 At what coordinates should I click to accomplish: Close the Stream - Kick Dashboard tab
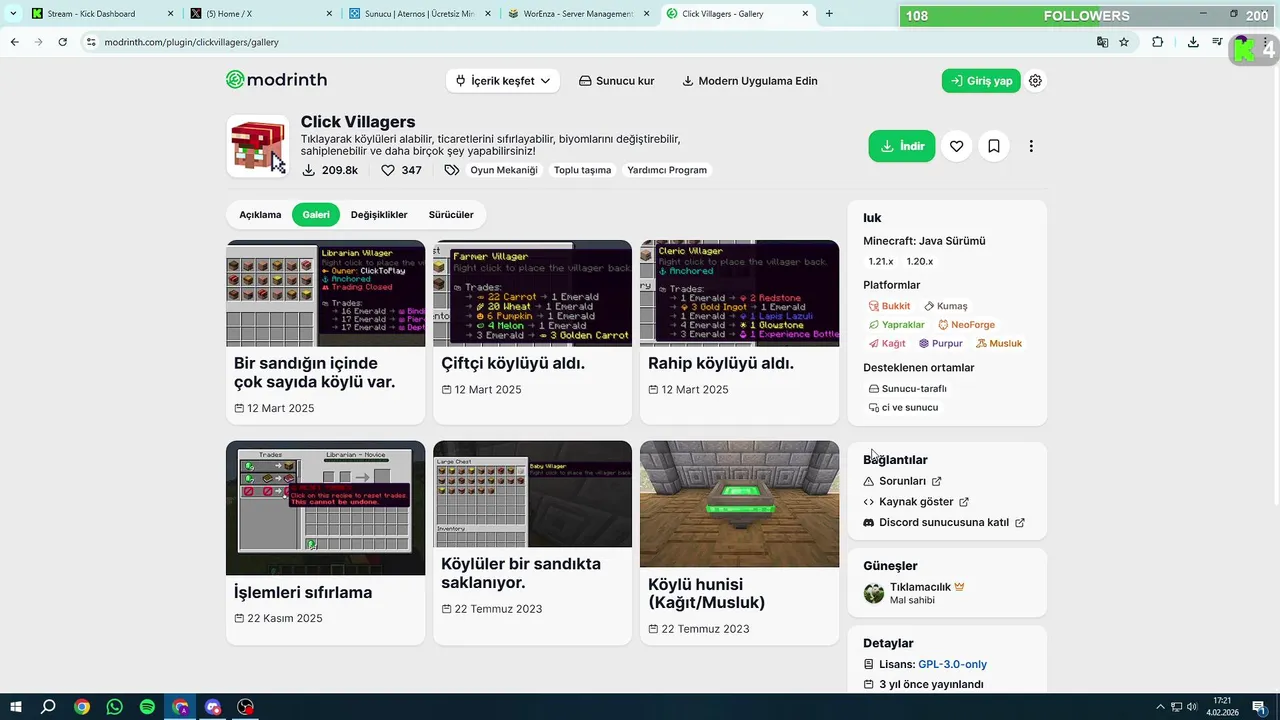click(169, 14)
